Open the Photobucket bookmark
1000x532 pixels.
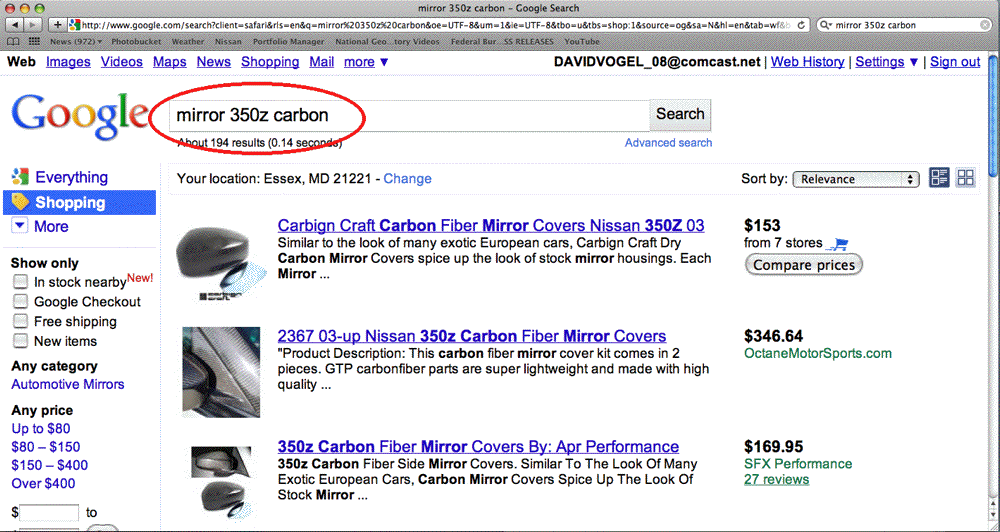(x=137, y=41)
